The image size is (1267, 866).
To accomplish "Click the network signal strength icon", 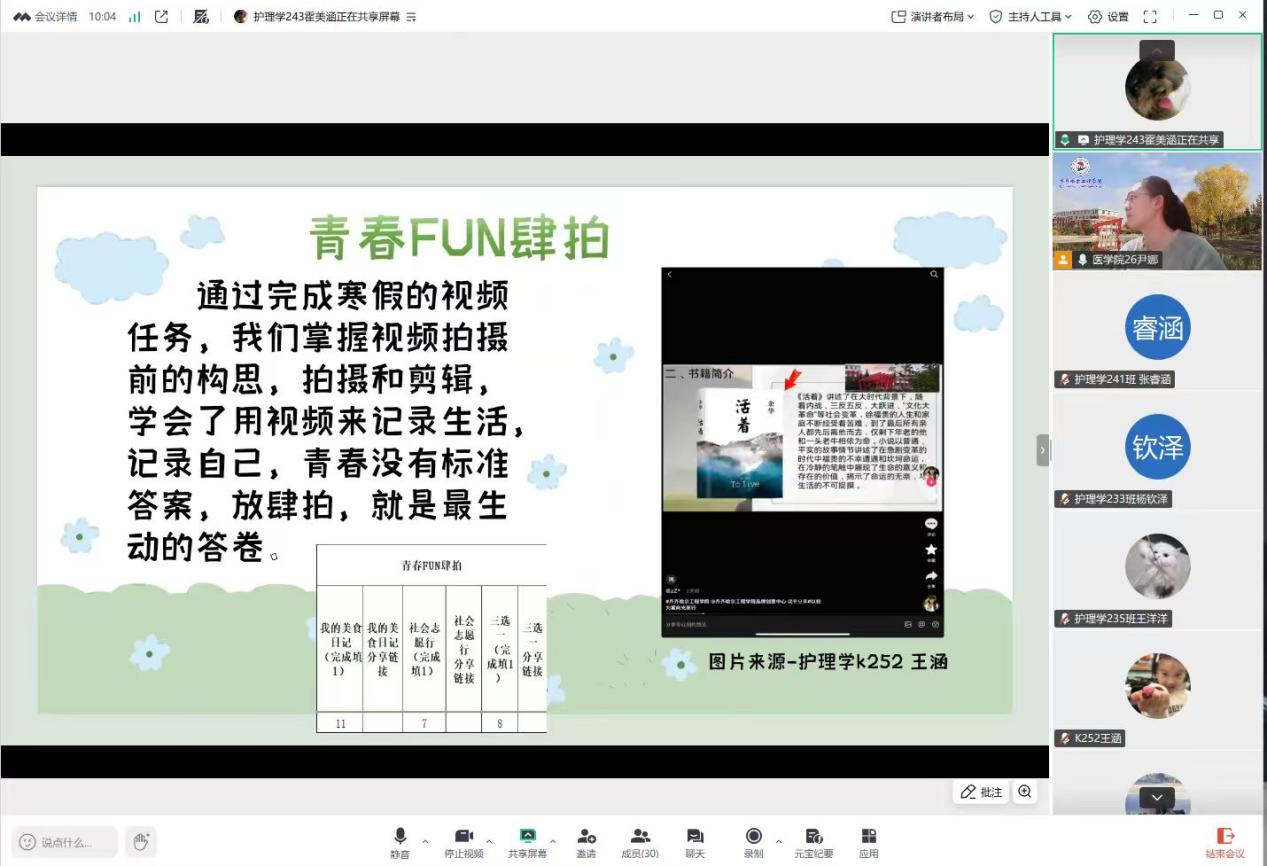I will 135,16.
